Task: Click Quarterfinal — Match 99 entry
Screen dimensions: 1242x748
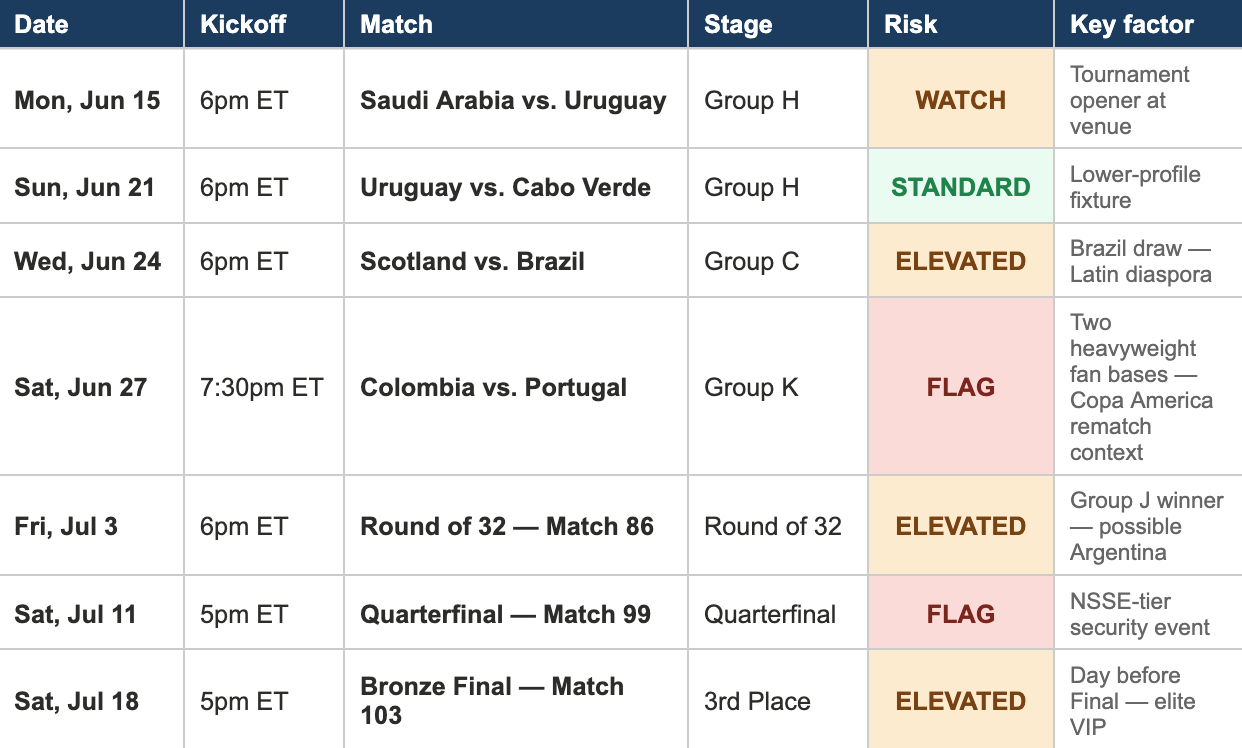Action: [x=505, y=615]
